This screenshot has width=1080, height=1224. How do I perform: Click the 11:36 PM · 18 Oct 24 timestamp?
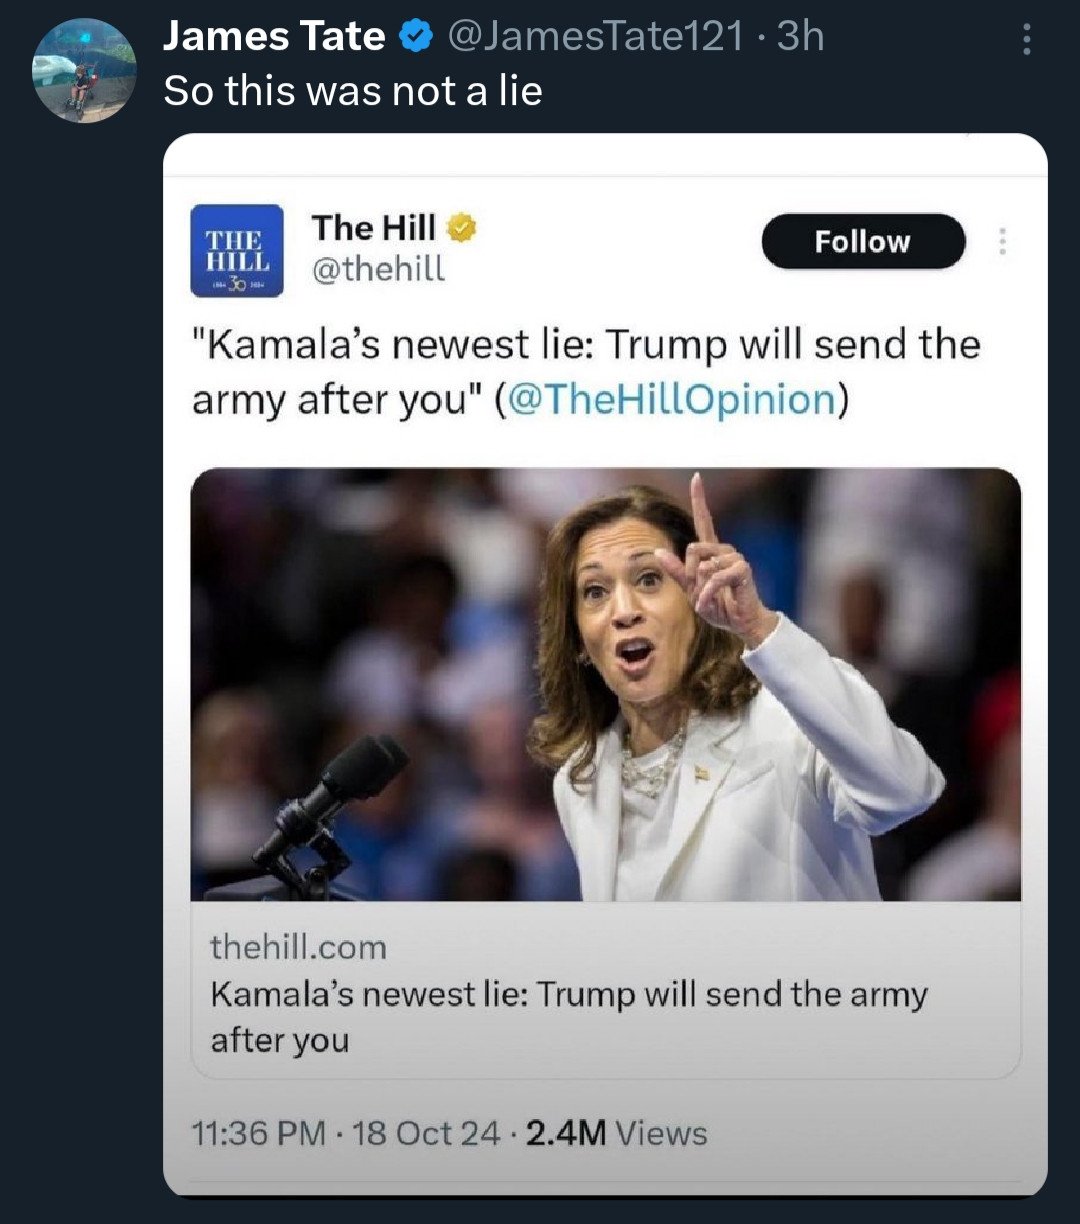(x=345, y=1133)
